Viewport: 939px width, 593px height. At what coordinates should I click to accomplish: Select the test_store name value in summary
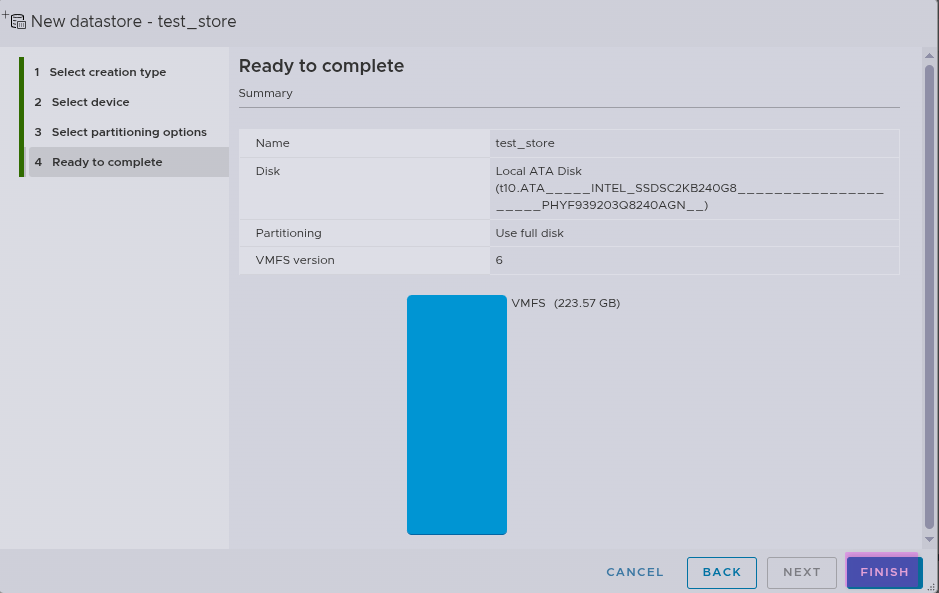[x=525, y=143]
